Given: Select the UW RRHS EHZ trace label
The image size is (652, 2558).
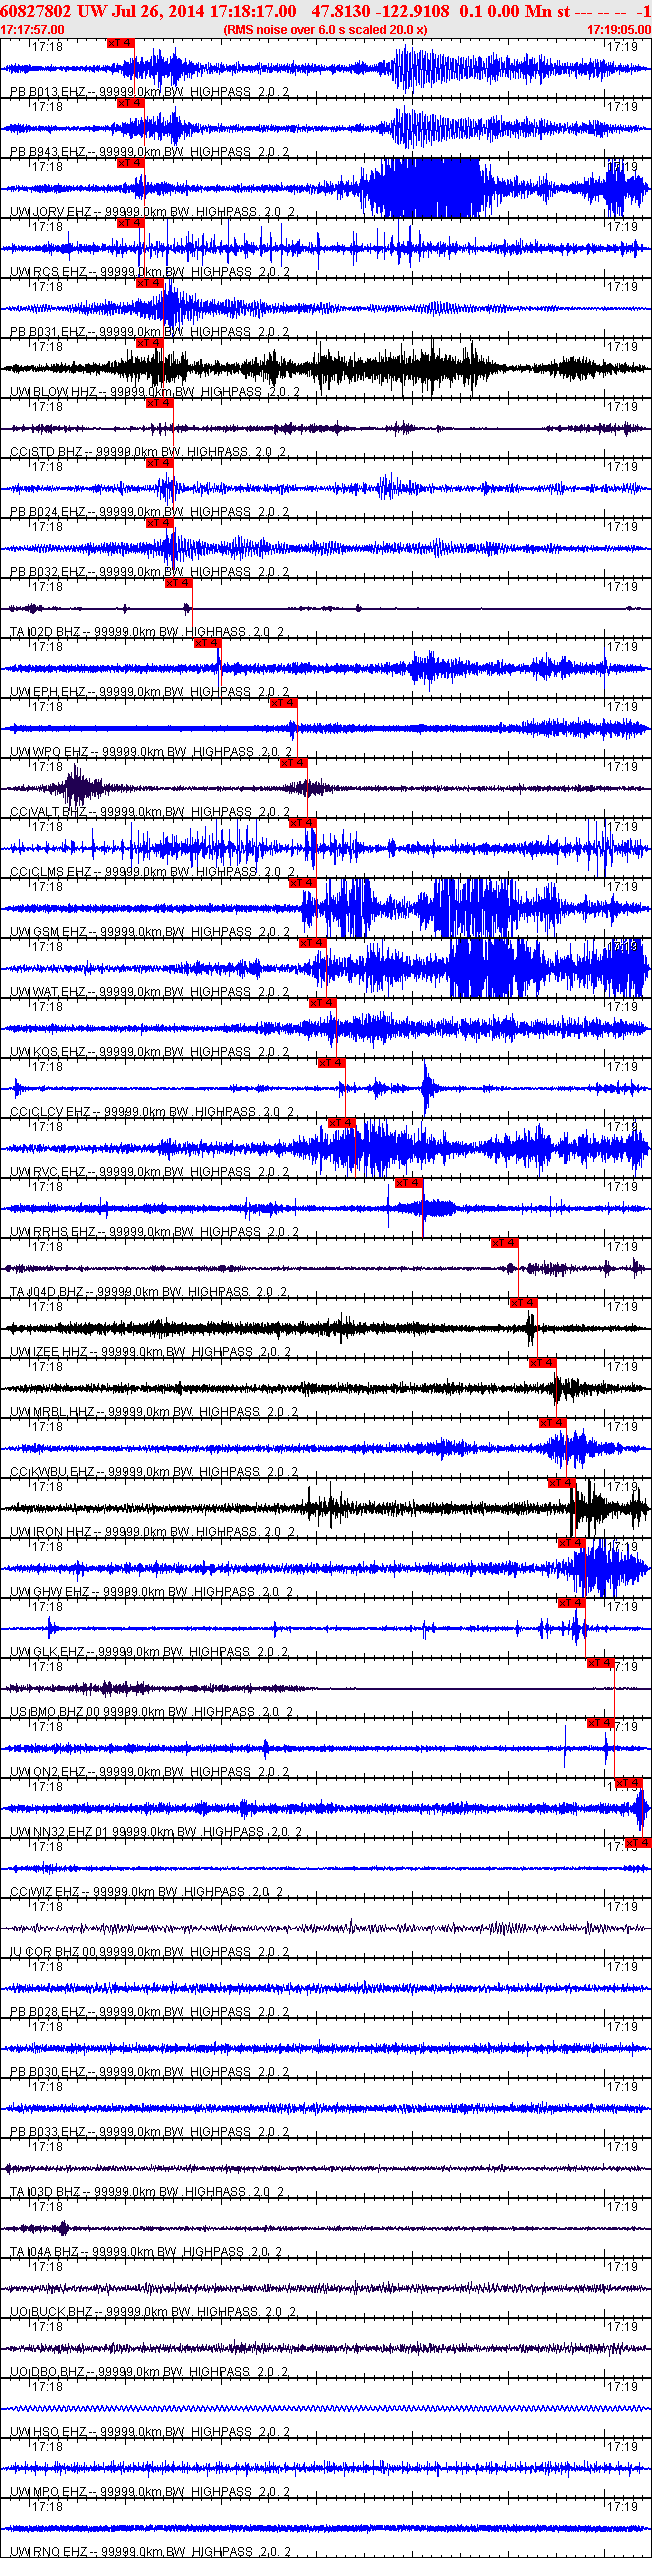Looking at the screenshot, I should click(x=153, y=1232).
